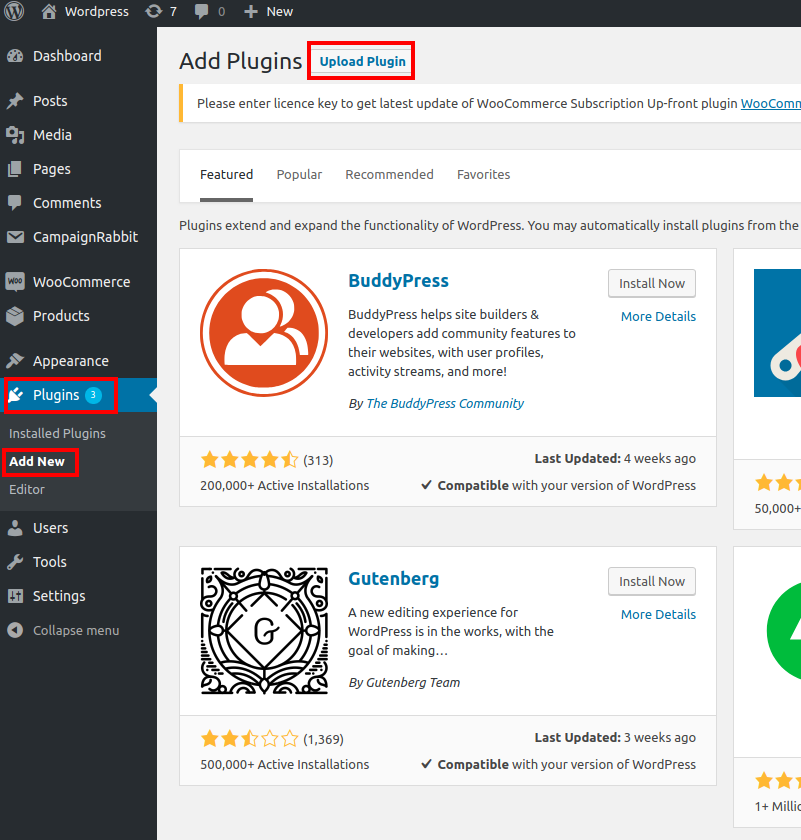Click the '200,000+ Active Installations' text
The width and height of the screenshot is (801, 840).
(x=285, y=485)
